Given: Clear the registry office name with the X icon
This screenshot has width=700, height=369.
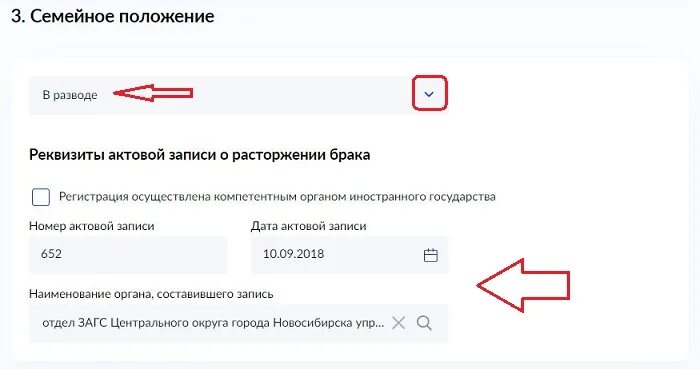Looking at the screenshot, I should [398, 323].
